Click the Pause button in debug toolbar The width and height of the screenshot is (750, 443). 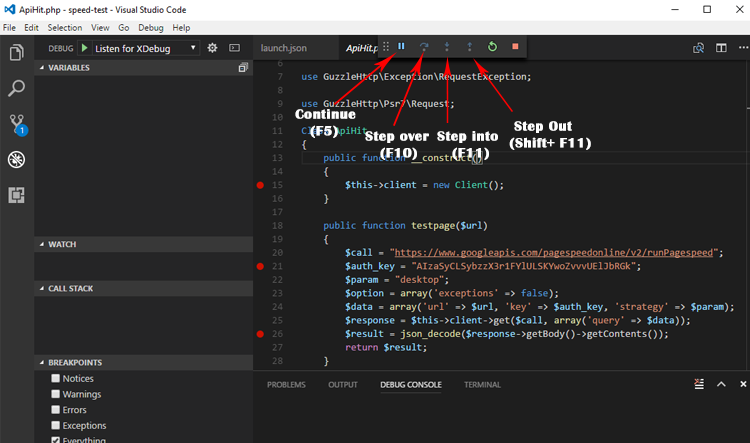pos(402,47)
